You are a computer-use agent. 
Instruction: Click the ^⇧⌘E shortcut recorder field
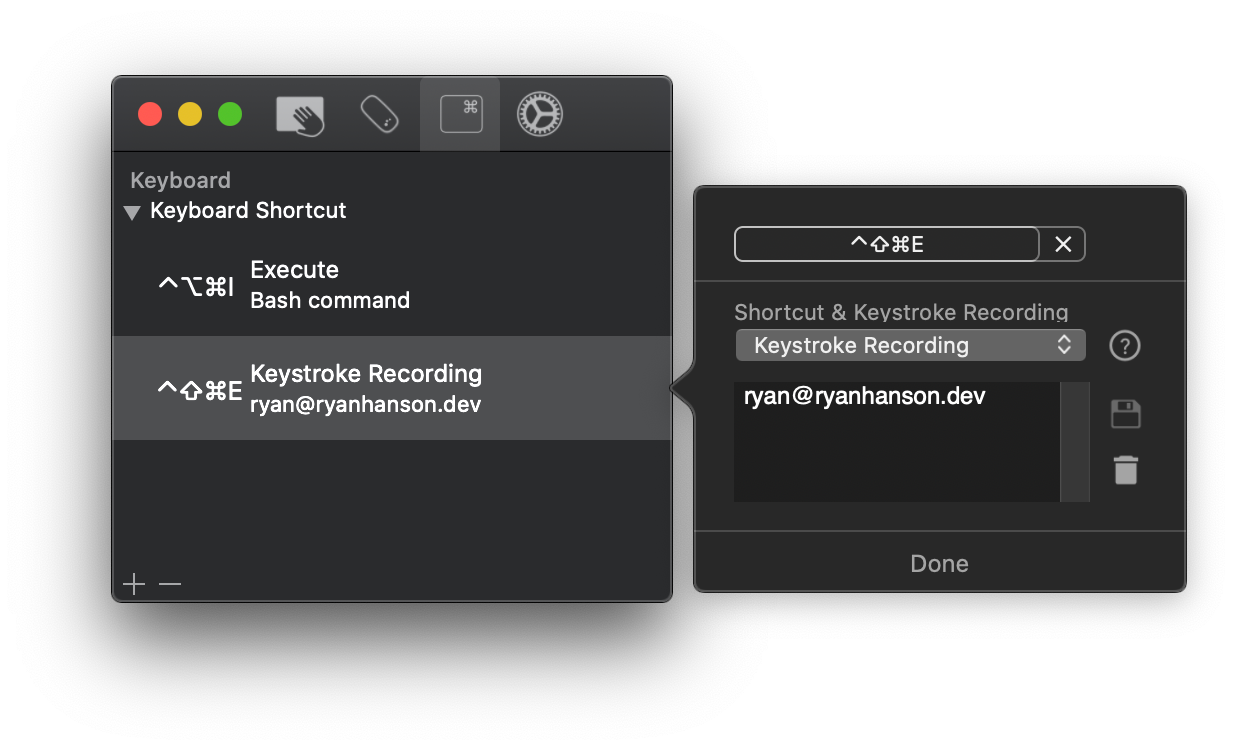coord(886,244)
